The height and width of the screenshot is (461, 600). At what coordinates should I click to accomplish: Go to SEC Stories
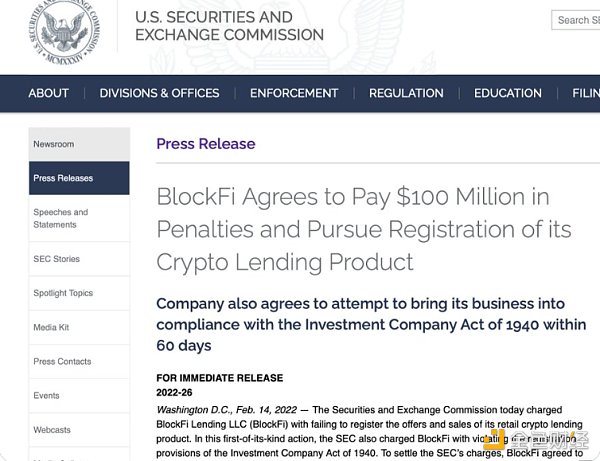point(79,259)
